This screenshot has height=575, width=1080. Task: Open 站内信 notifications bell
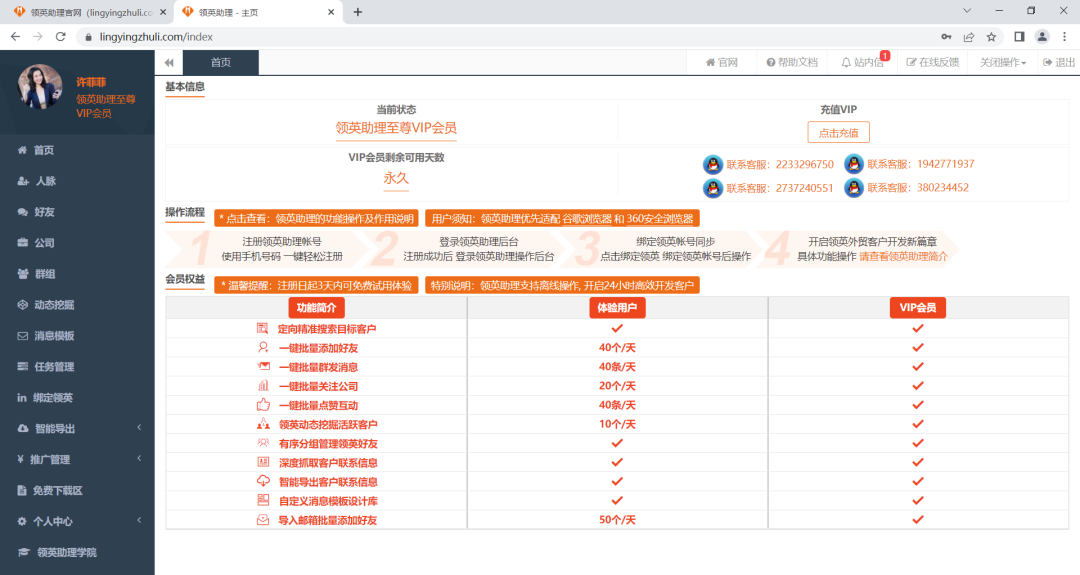pos(863,63)
